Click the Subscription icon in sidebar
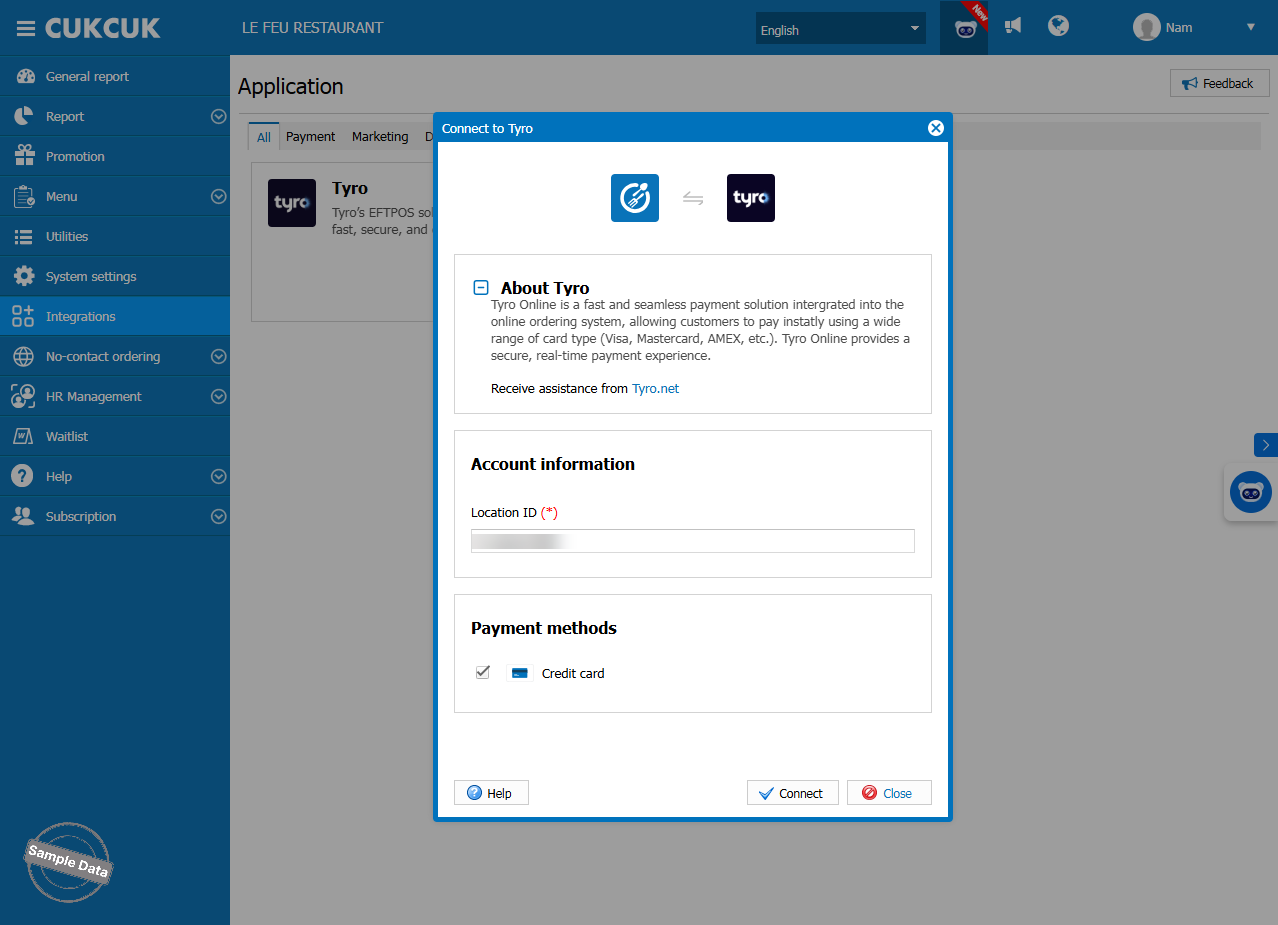This screenshot has width=1278, height=925. [x=23, y=516]
